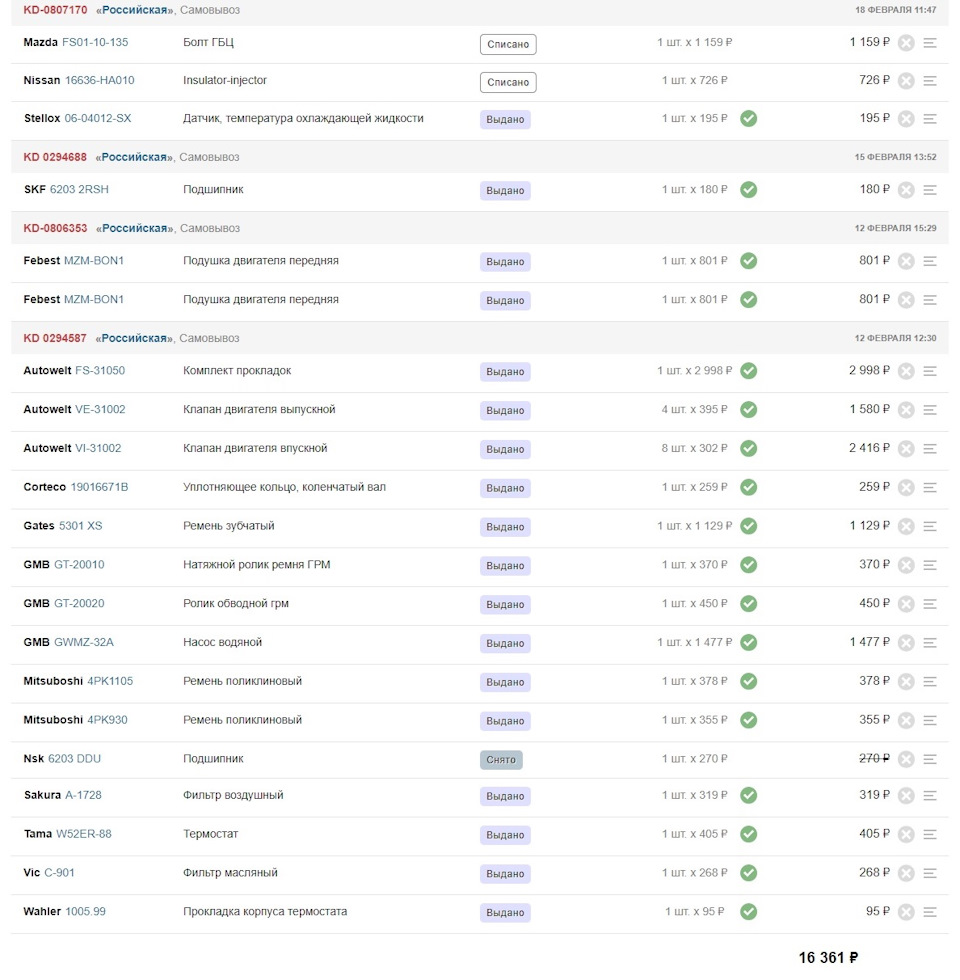Open menu for Mitsuboshi 4PK930 row
This screenshot has width=960, height=980.
930,720
